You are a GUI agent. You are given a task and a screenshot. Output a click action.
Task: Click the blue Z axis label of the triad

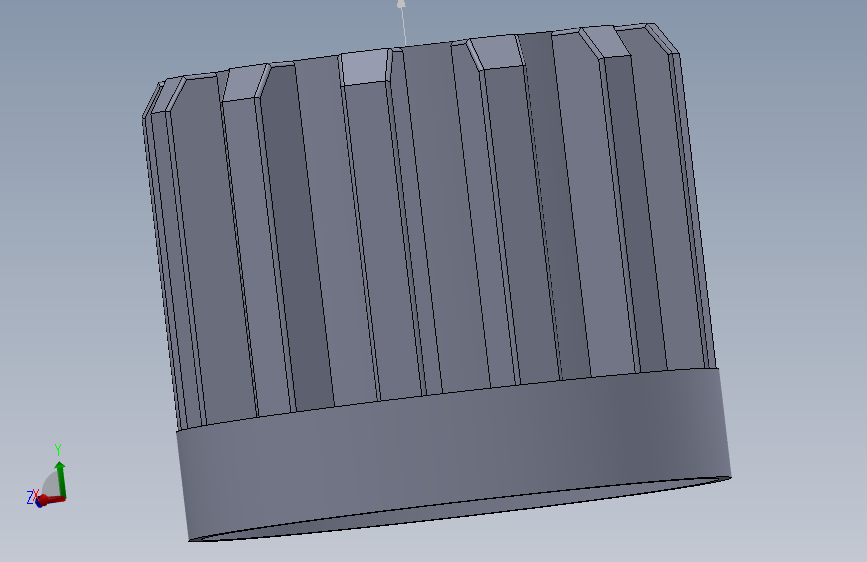click(30, 497)
